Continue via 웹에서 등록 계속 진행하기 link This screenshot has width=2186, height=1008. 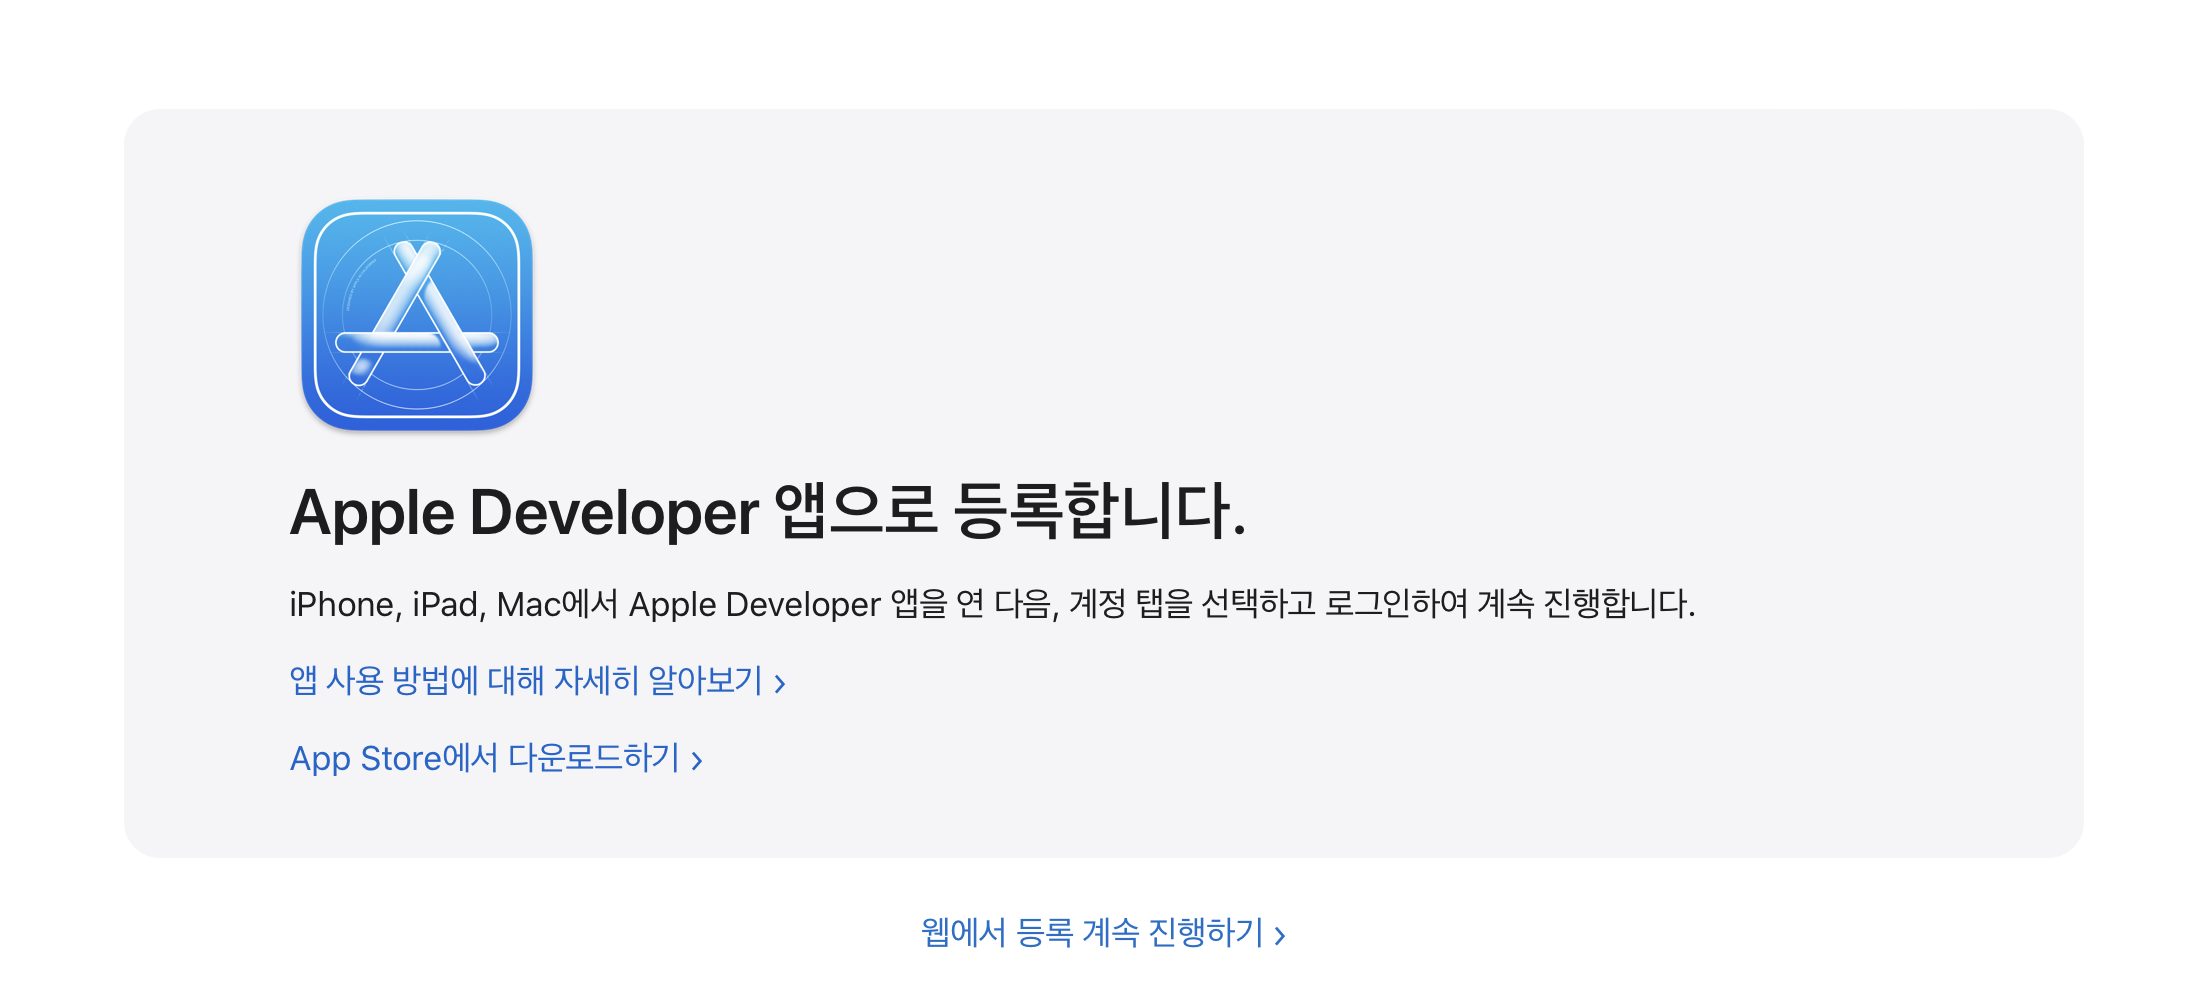pyautogui.click(x=1103, y=932)
